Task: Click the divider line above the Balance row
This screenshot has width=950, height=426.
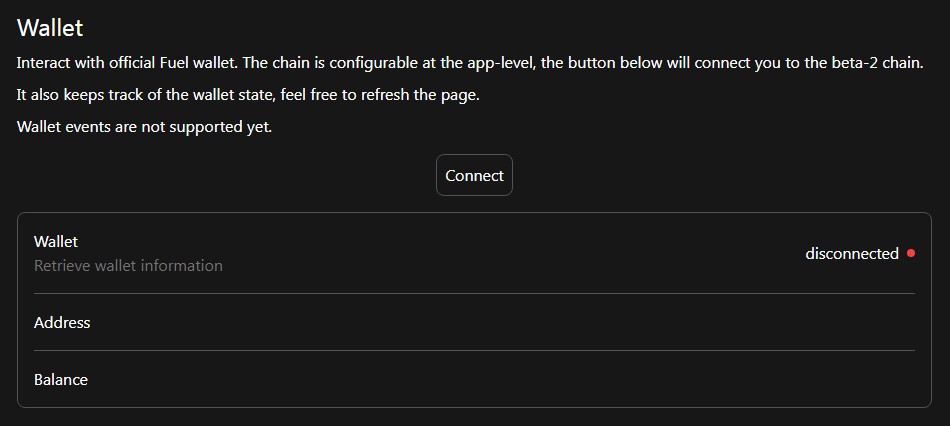Action: click(474, 351)
